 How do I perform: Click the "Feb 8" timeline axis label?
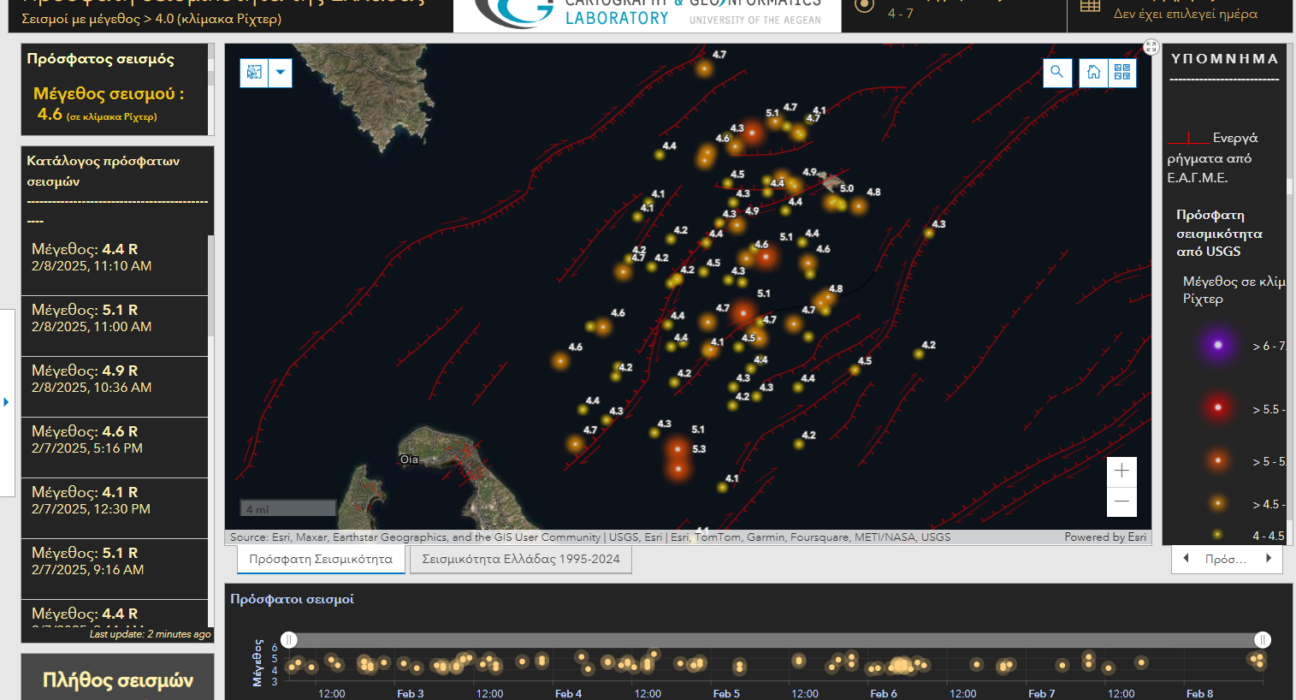1200,693
